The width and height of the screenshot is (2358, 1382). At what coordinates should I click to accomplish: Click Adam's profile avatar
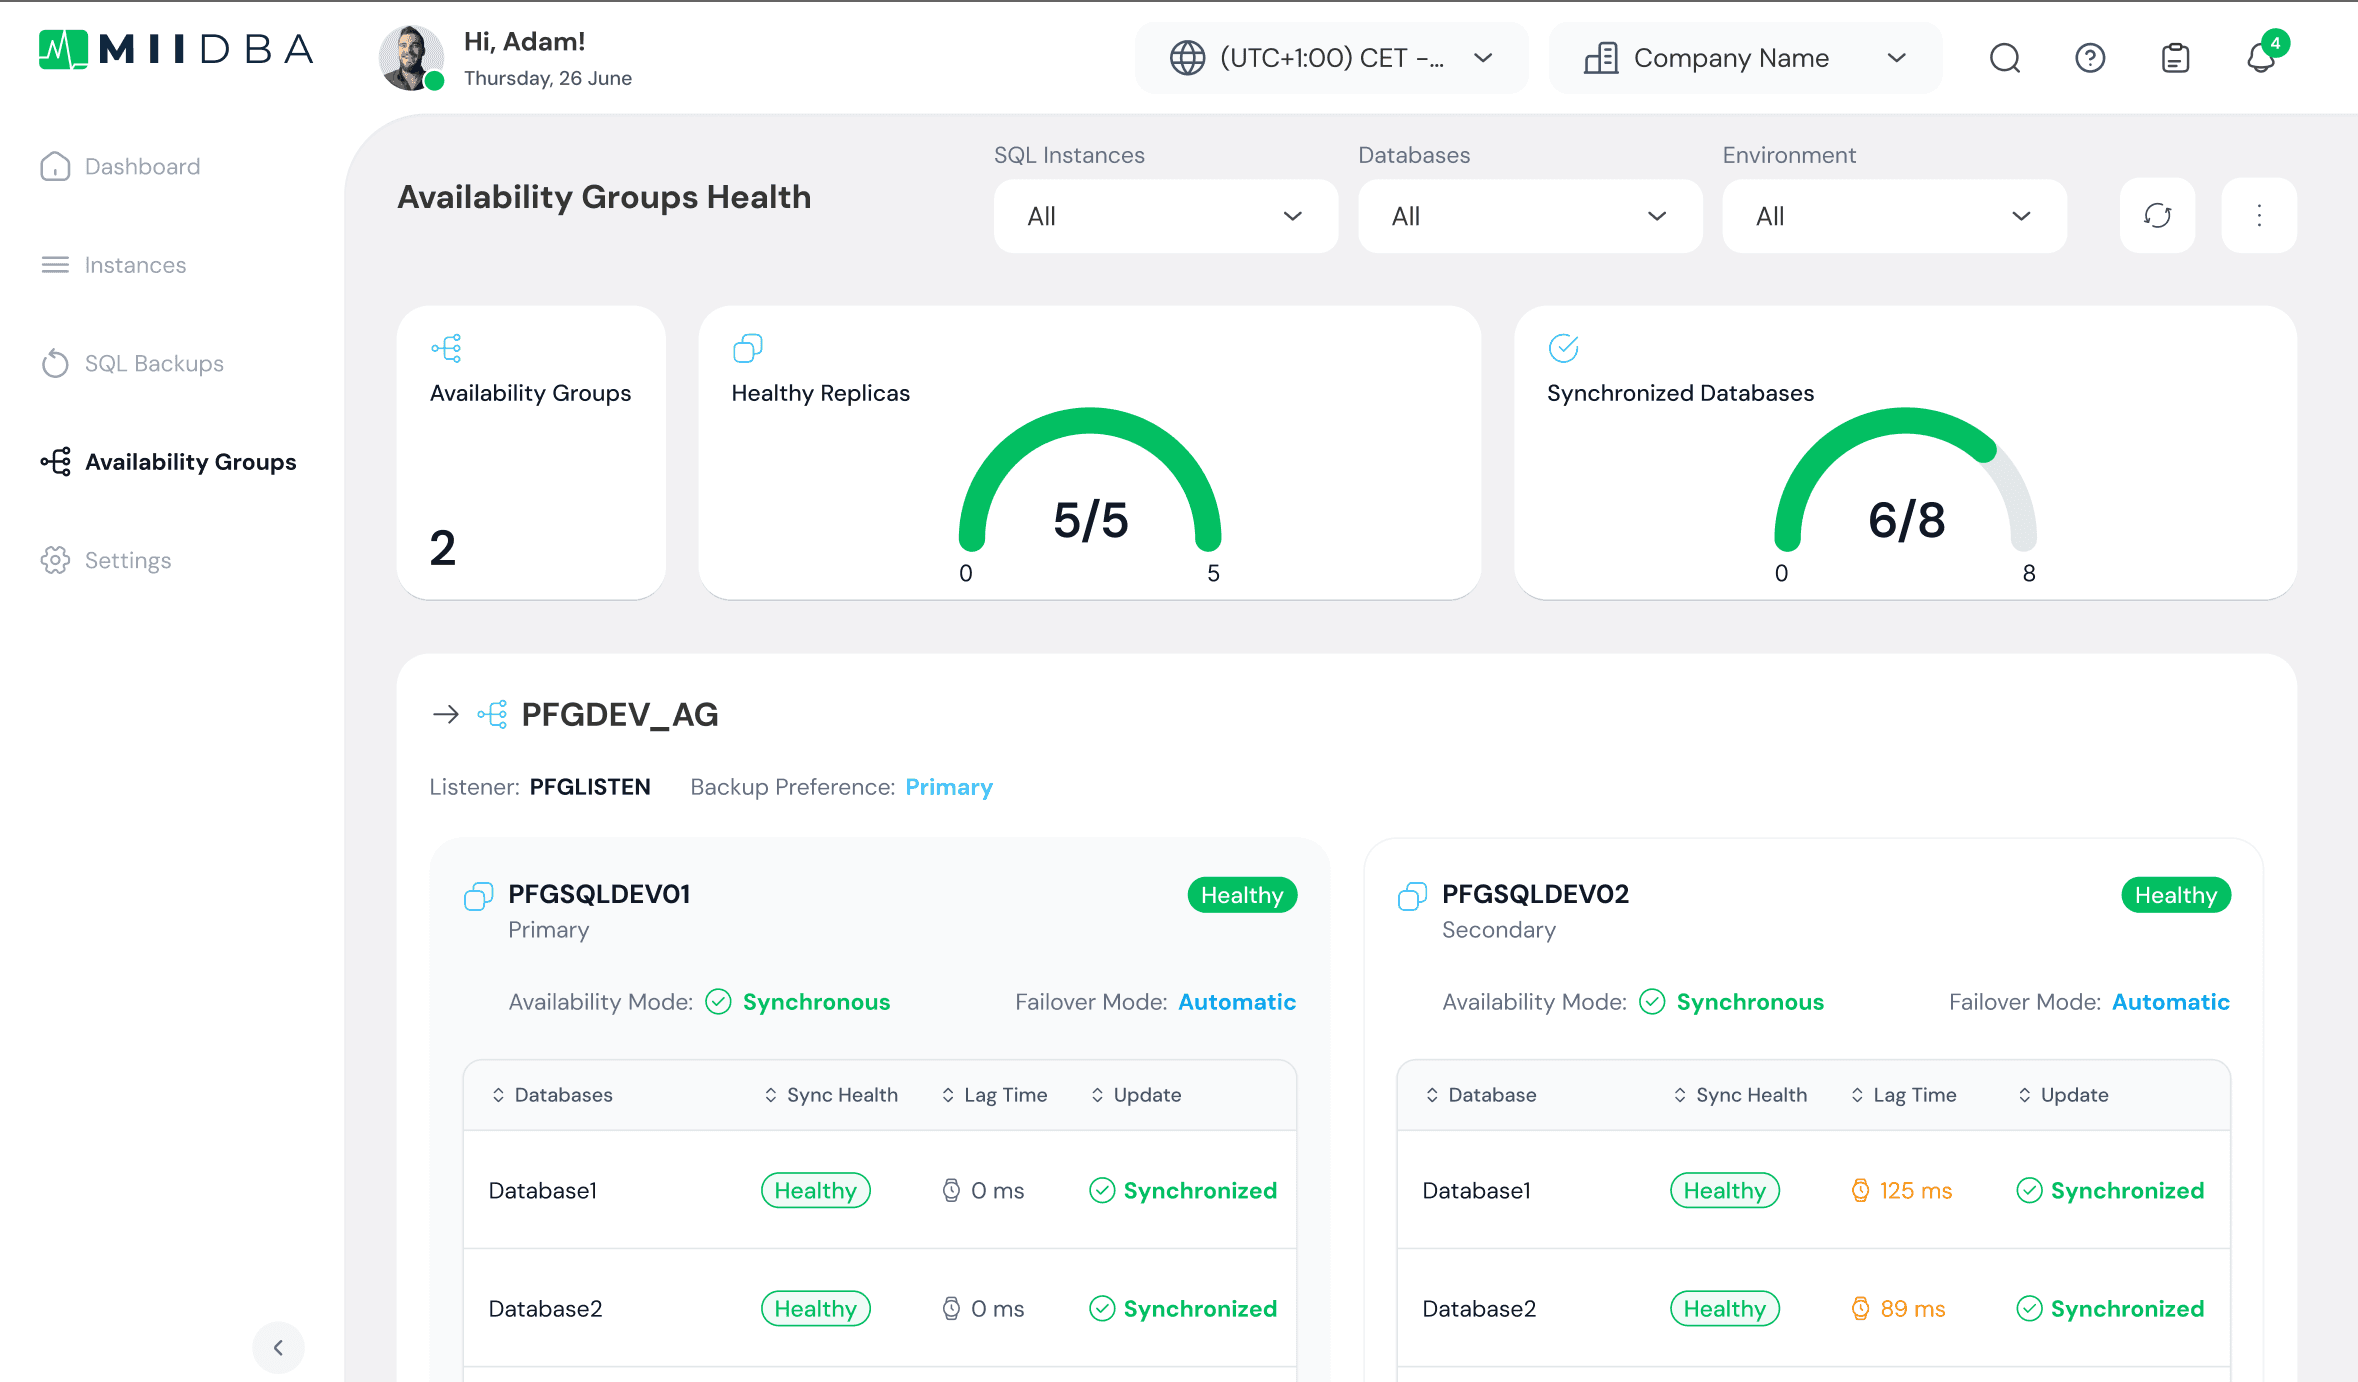coord(411,58)
